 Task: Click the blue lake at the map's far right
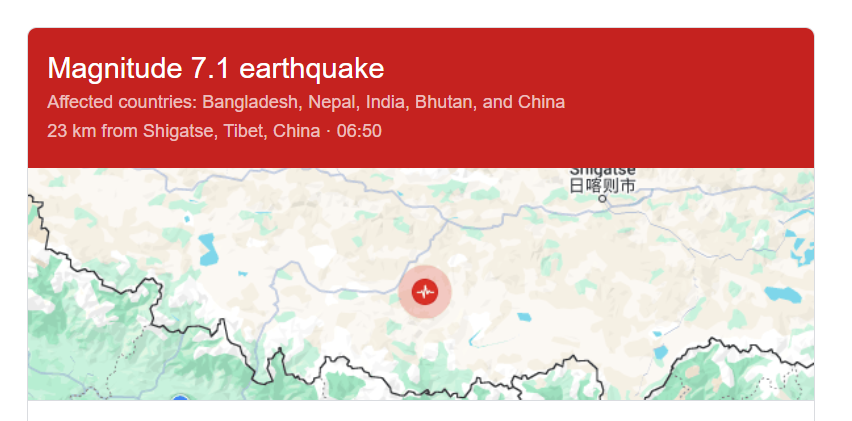pyautogui.click(x=782, y=294)
